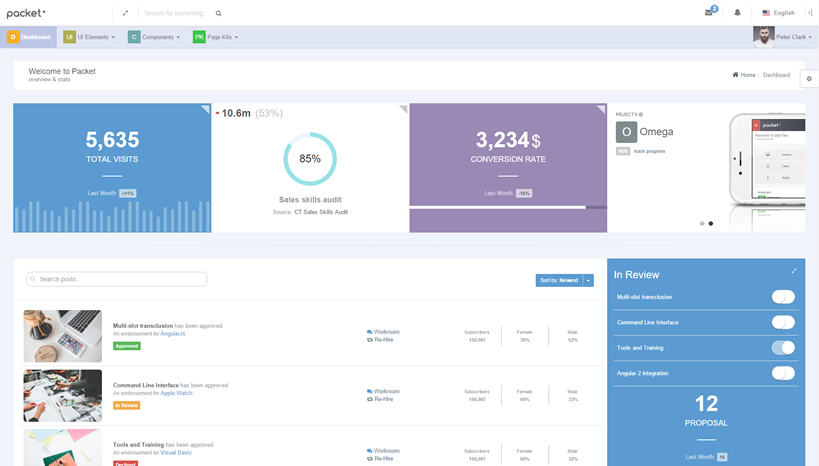Open the messages inbox icon with badge
The width and height of the screenshot is (819, 466).
pos(709,12)
